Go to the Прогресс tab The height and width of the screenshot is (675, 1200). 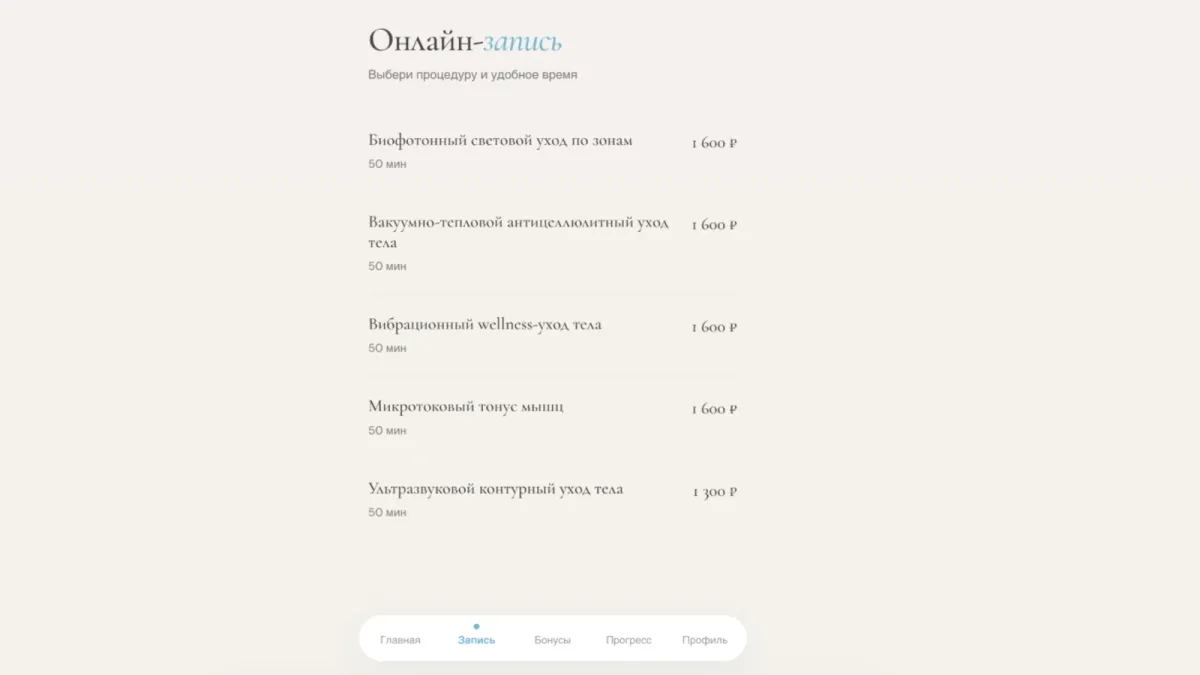pos(628,640)
